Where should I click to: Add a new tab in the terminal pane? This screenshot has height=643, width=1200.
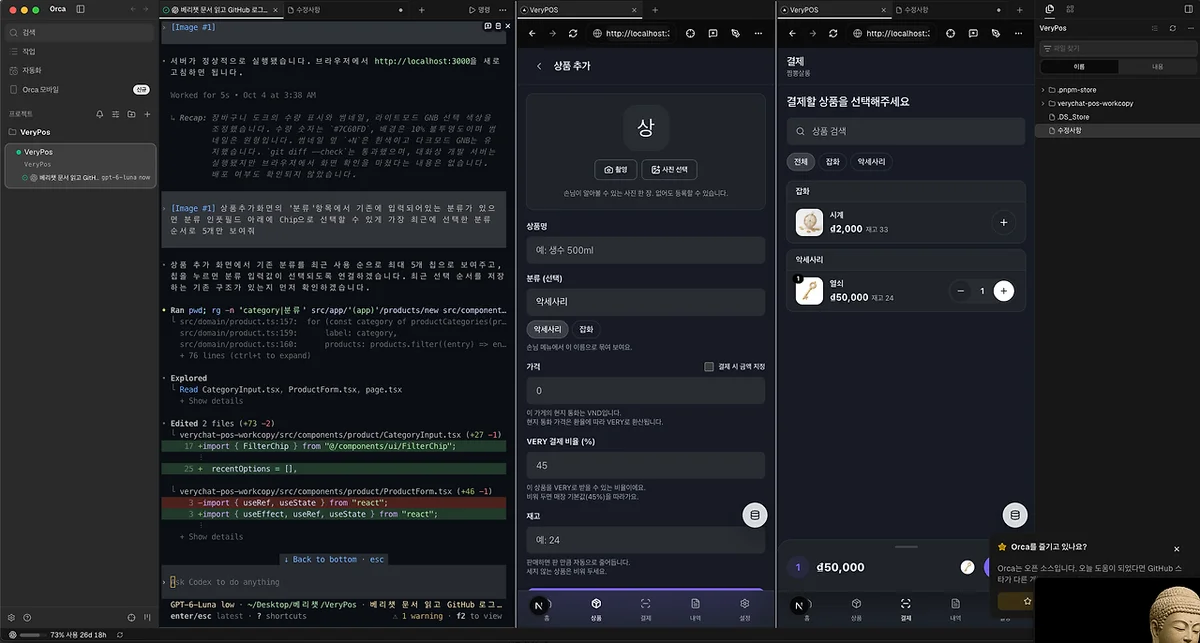[421, 8]
